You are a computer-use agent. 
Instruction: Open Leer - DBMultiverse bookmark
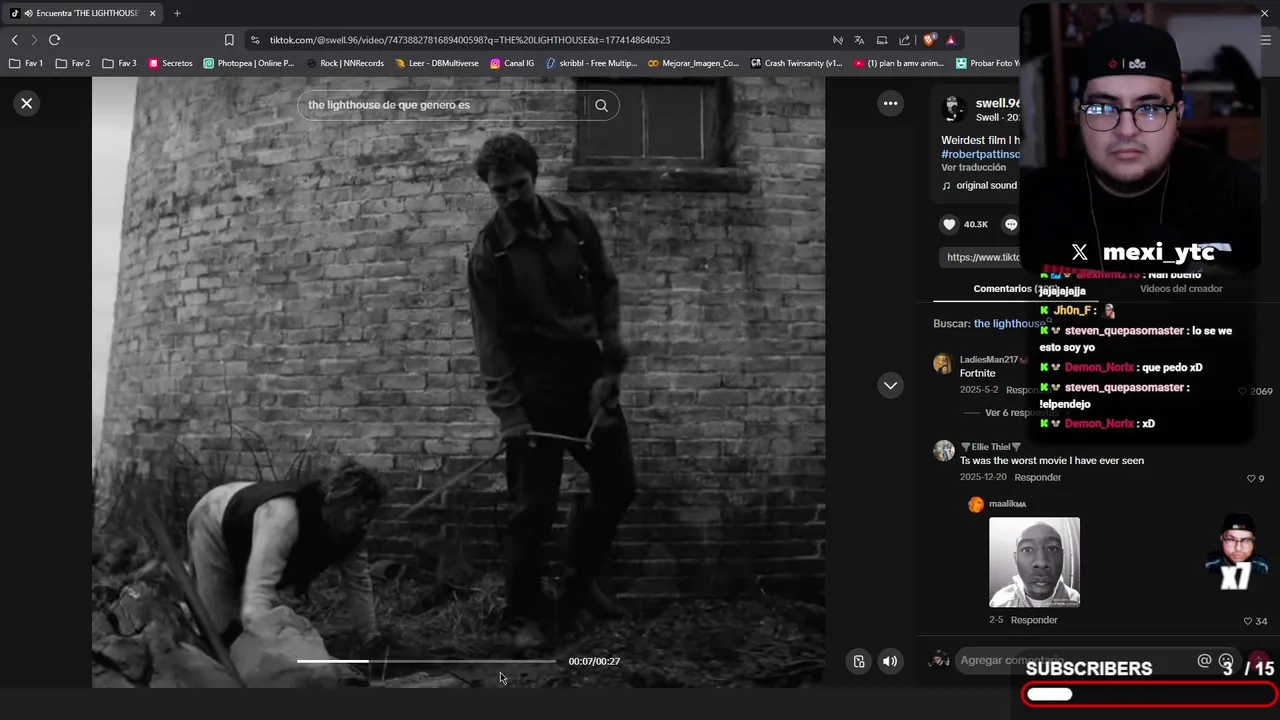[x=436, y=63]
